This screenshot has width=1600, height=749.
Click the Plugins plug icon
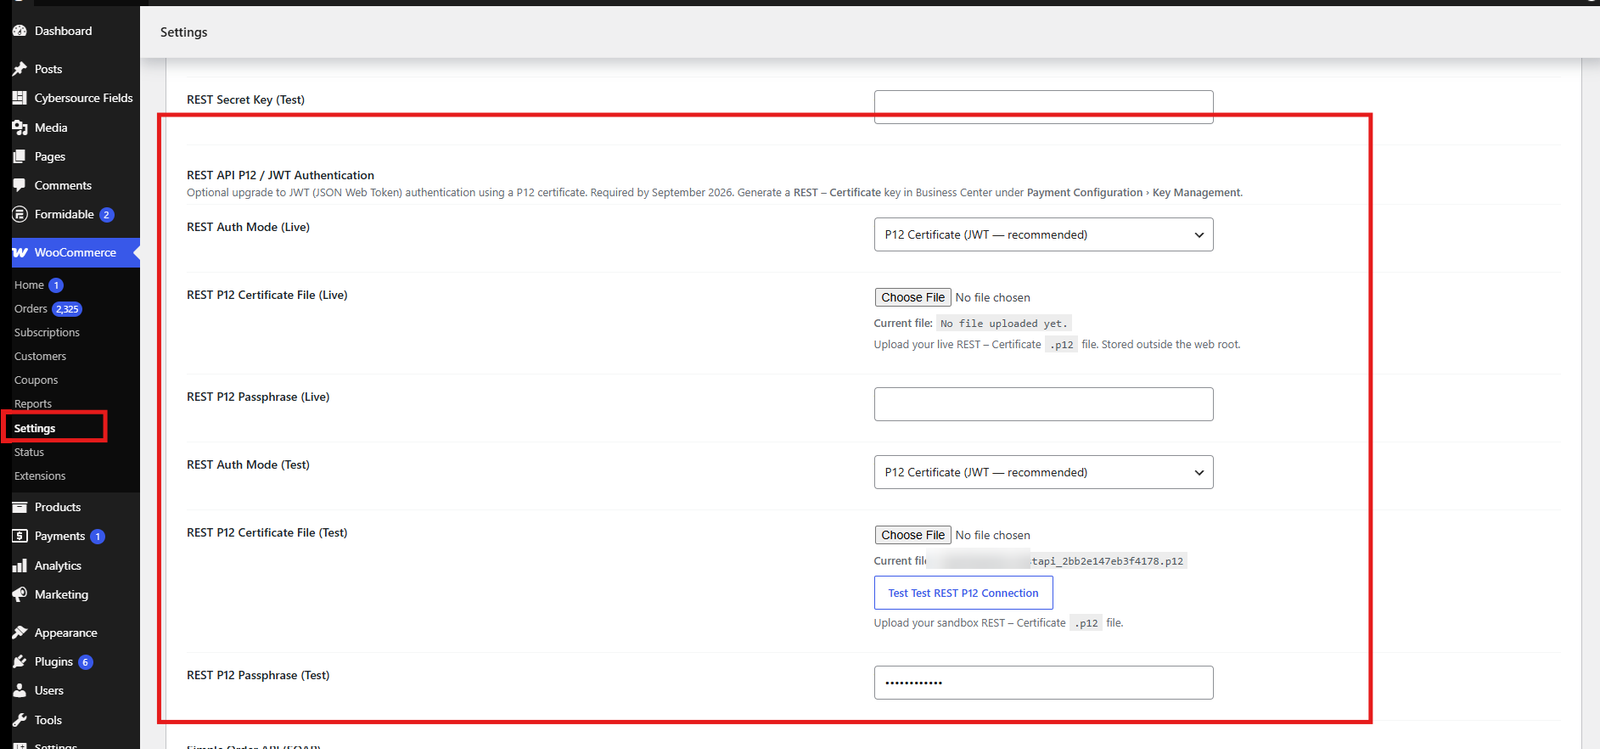point(19,662)
